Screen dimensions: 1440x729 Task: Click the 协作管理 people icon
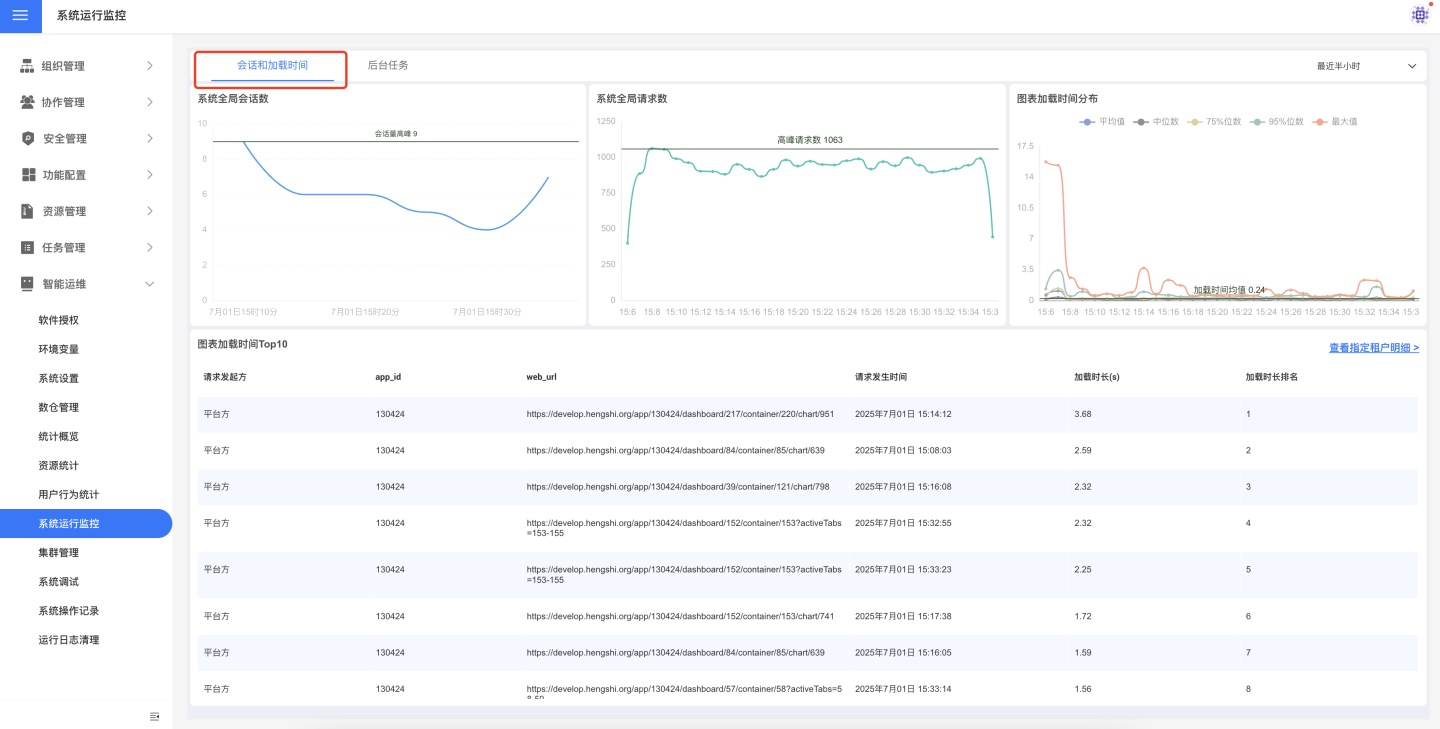click(x=27, y=102)
